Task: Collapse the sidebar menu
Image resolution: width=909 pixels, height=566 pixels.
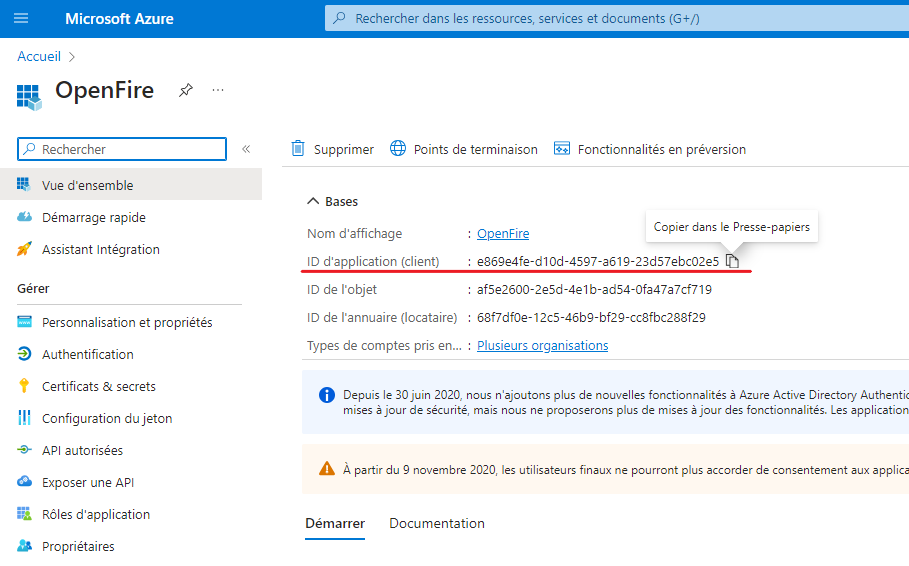Action: point(246,149)
